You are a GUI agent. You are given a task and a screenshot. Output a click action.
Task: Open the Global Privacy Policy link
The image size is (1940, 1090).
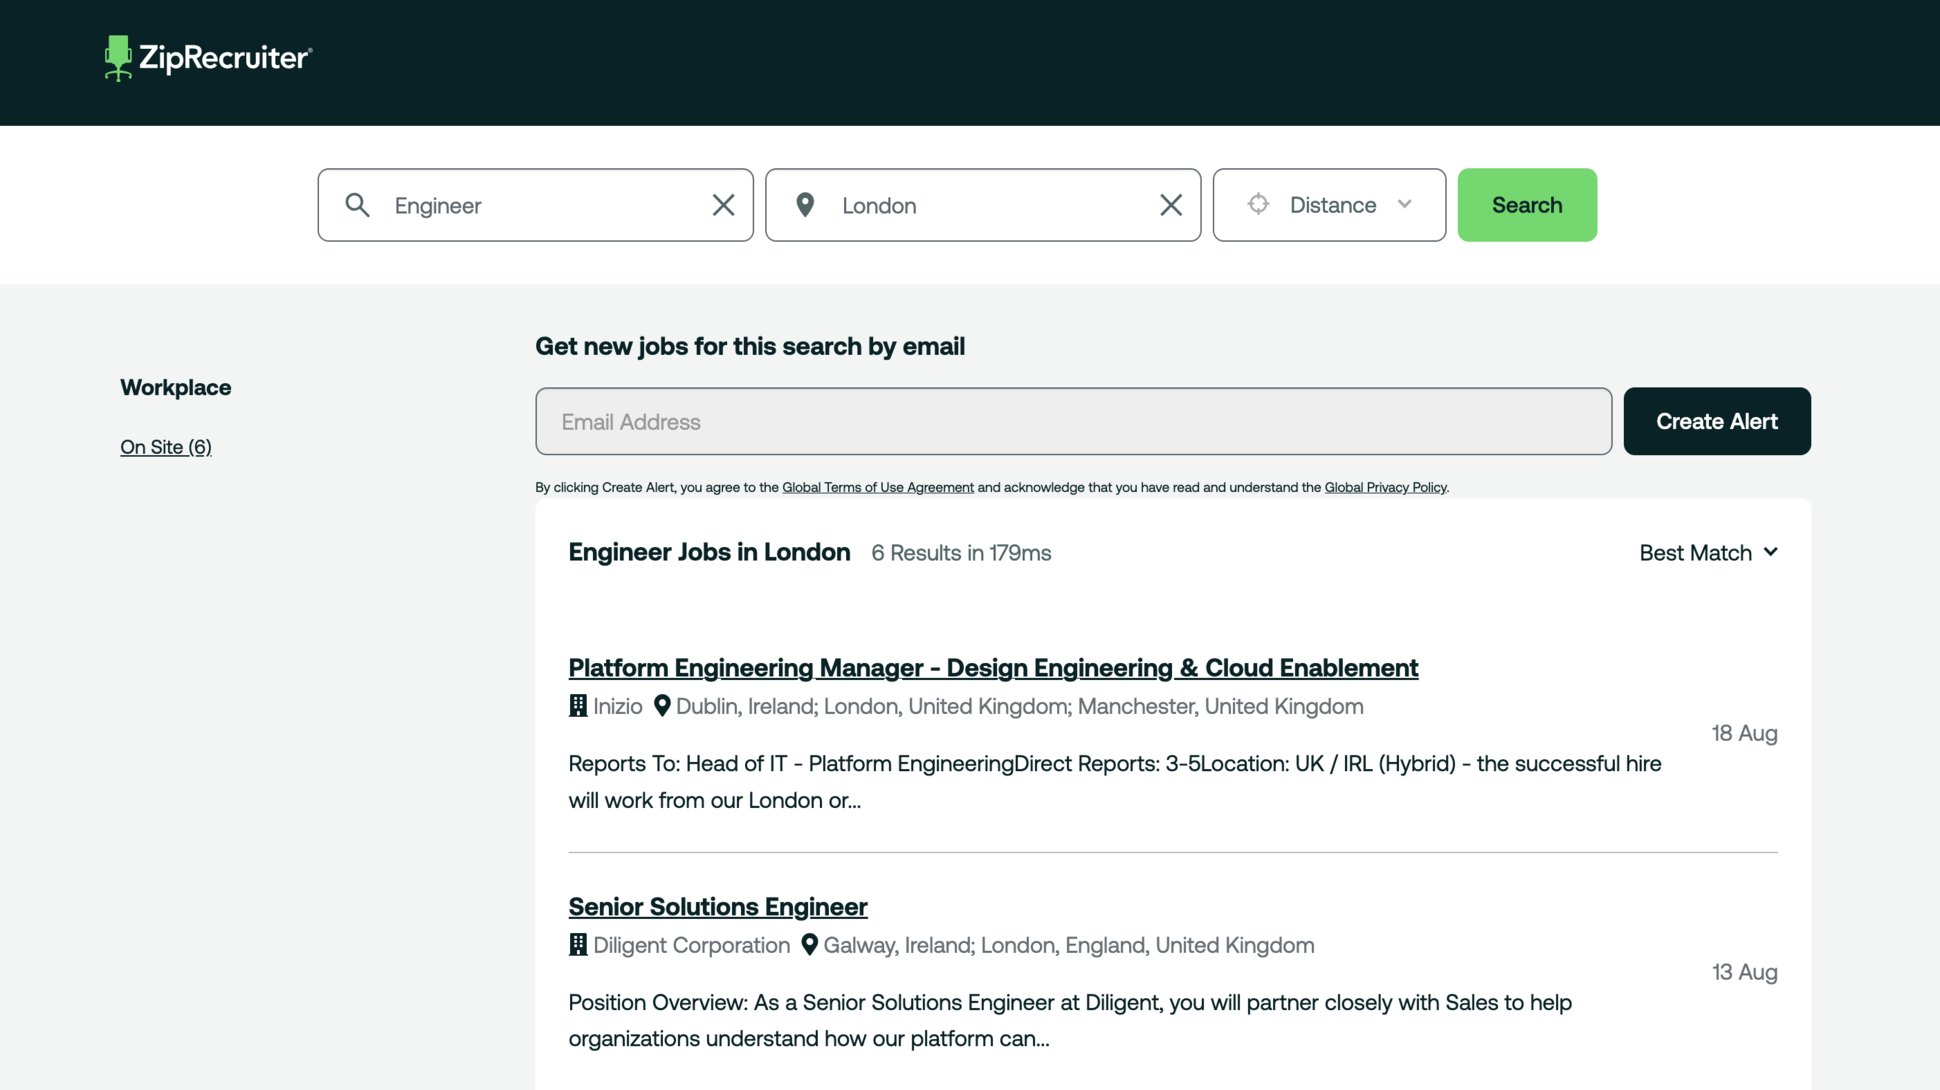tap(1385, 487)
